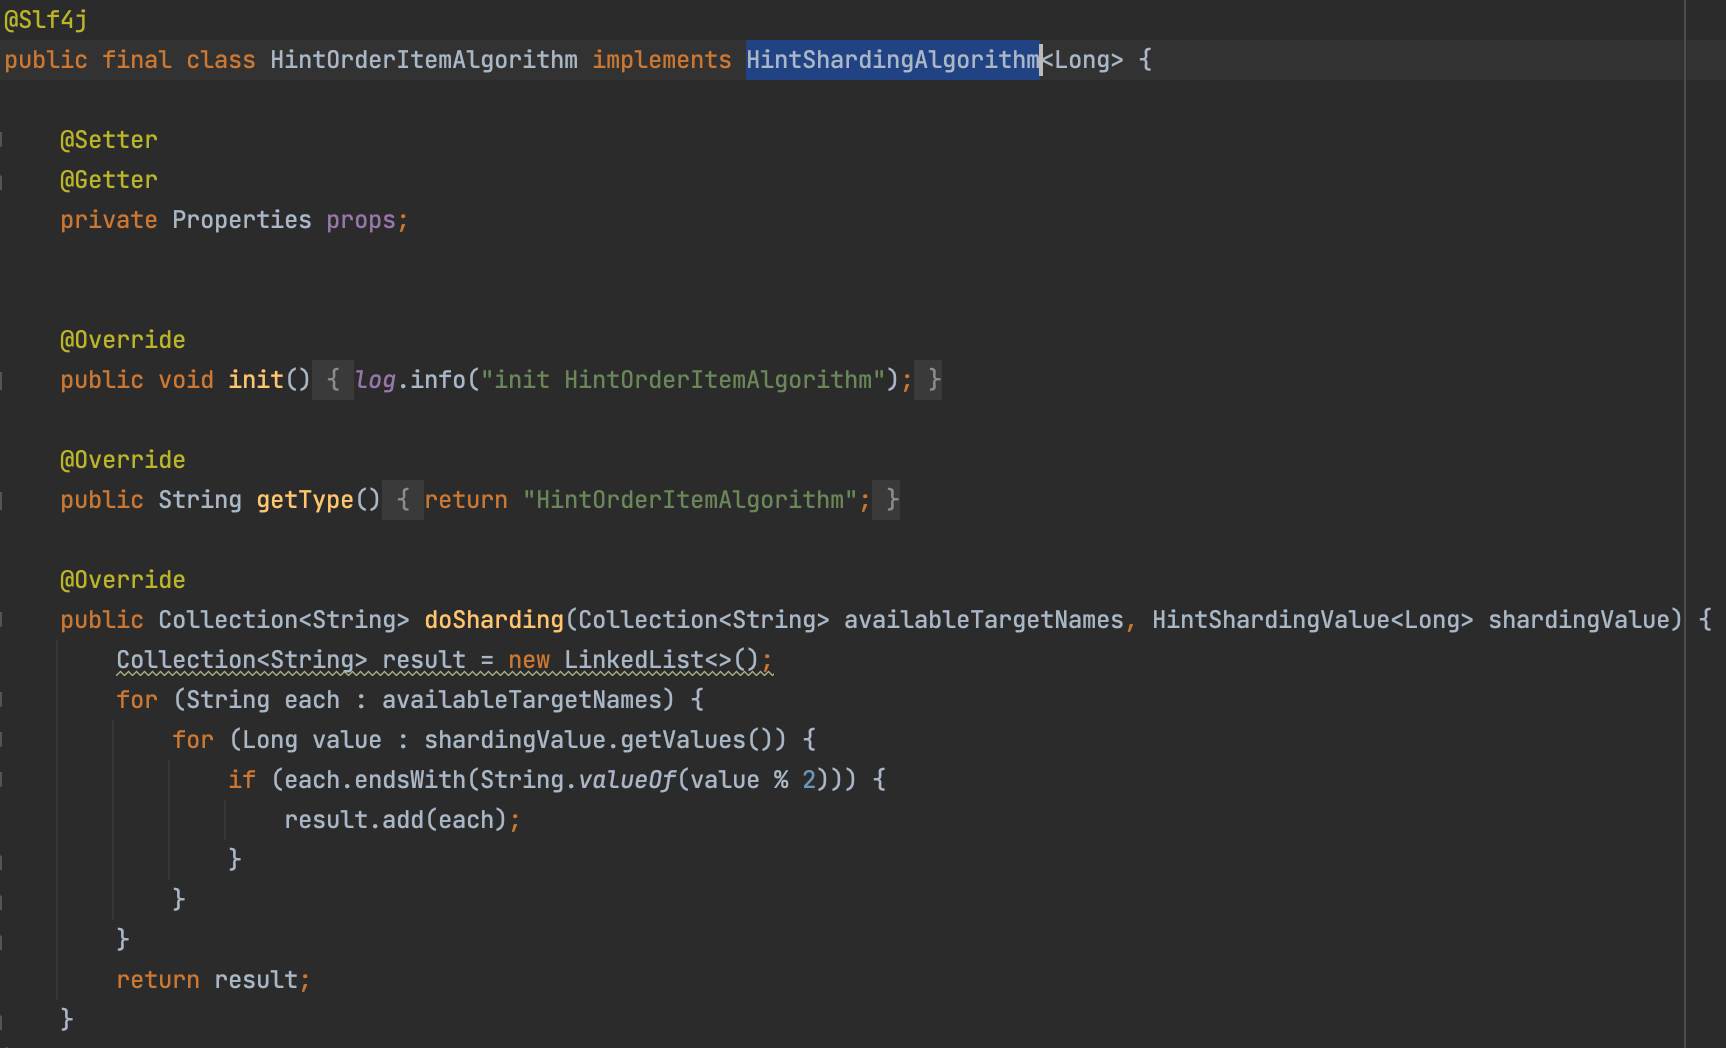Expand the folded body of init()
1726x1048 pixels.
pyautogui.click(x=333, y=380)
